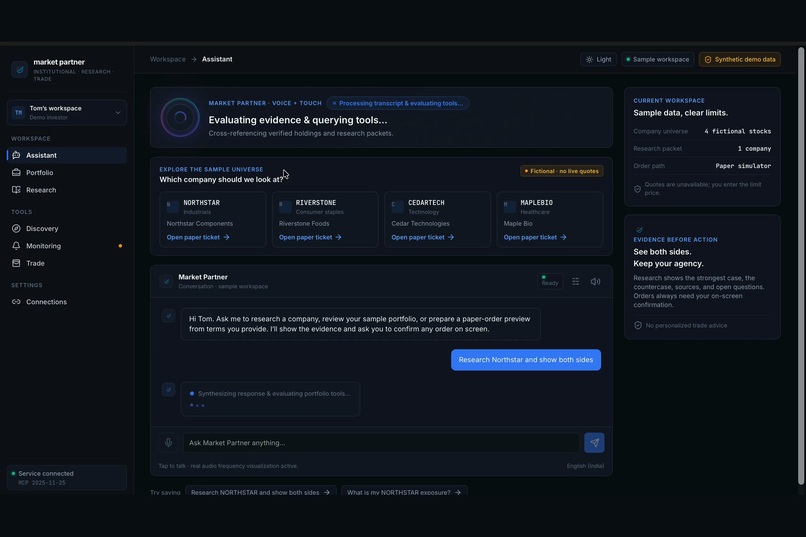
Task: Toggle the Light theme button
Action: 598,60
